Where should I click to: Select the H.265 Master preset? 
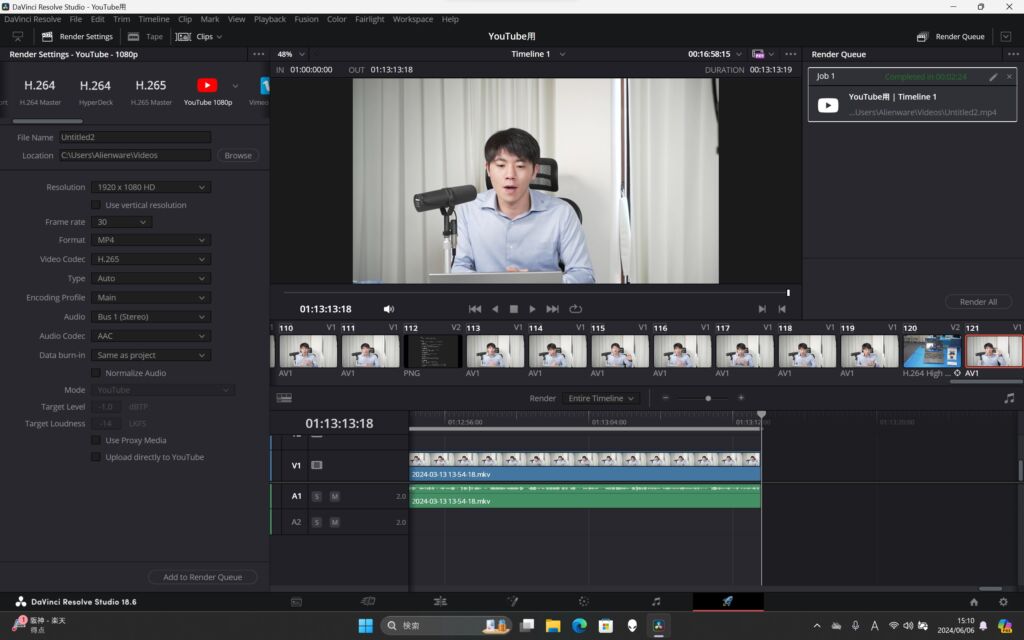click(151, 92)
